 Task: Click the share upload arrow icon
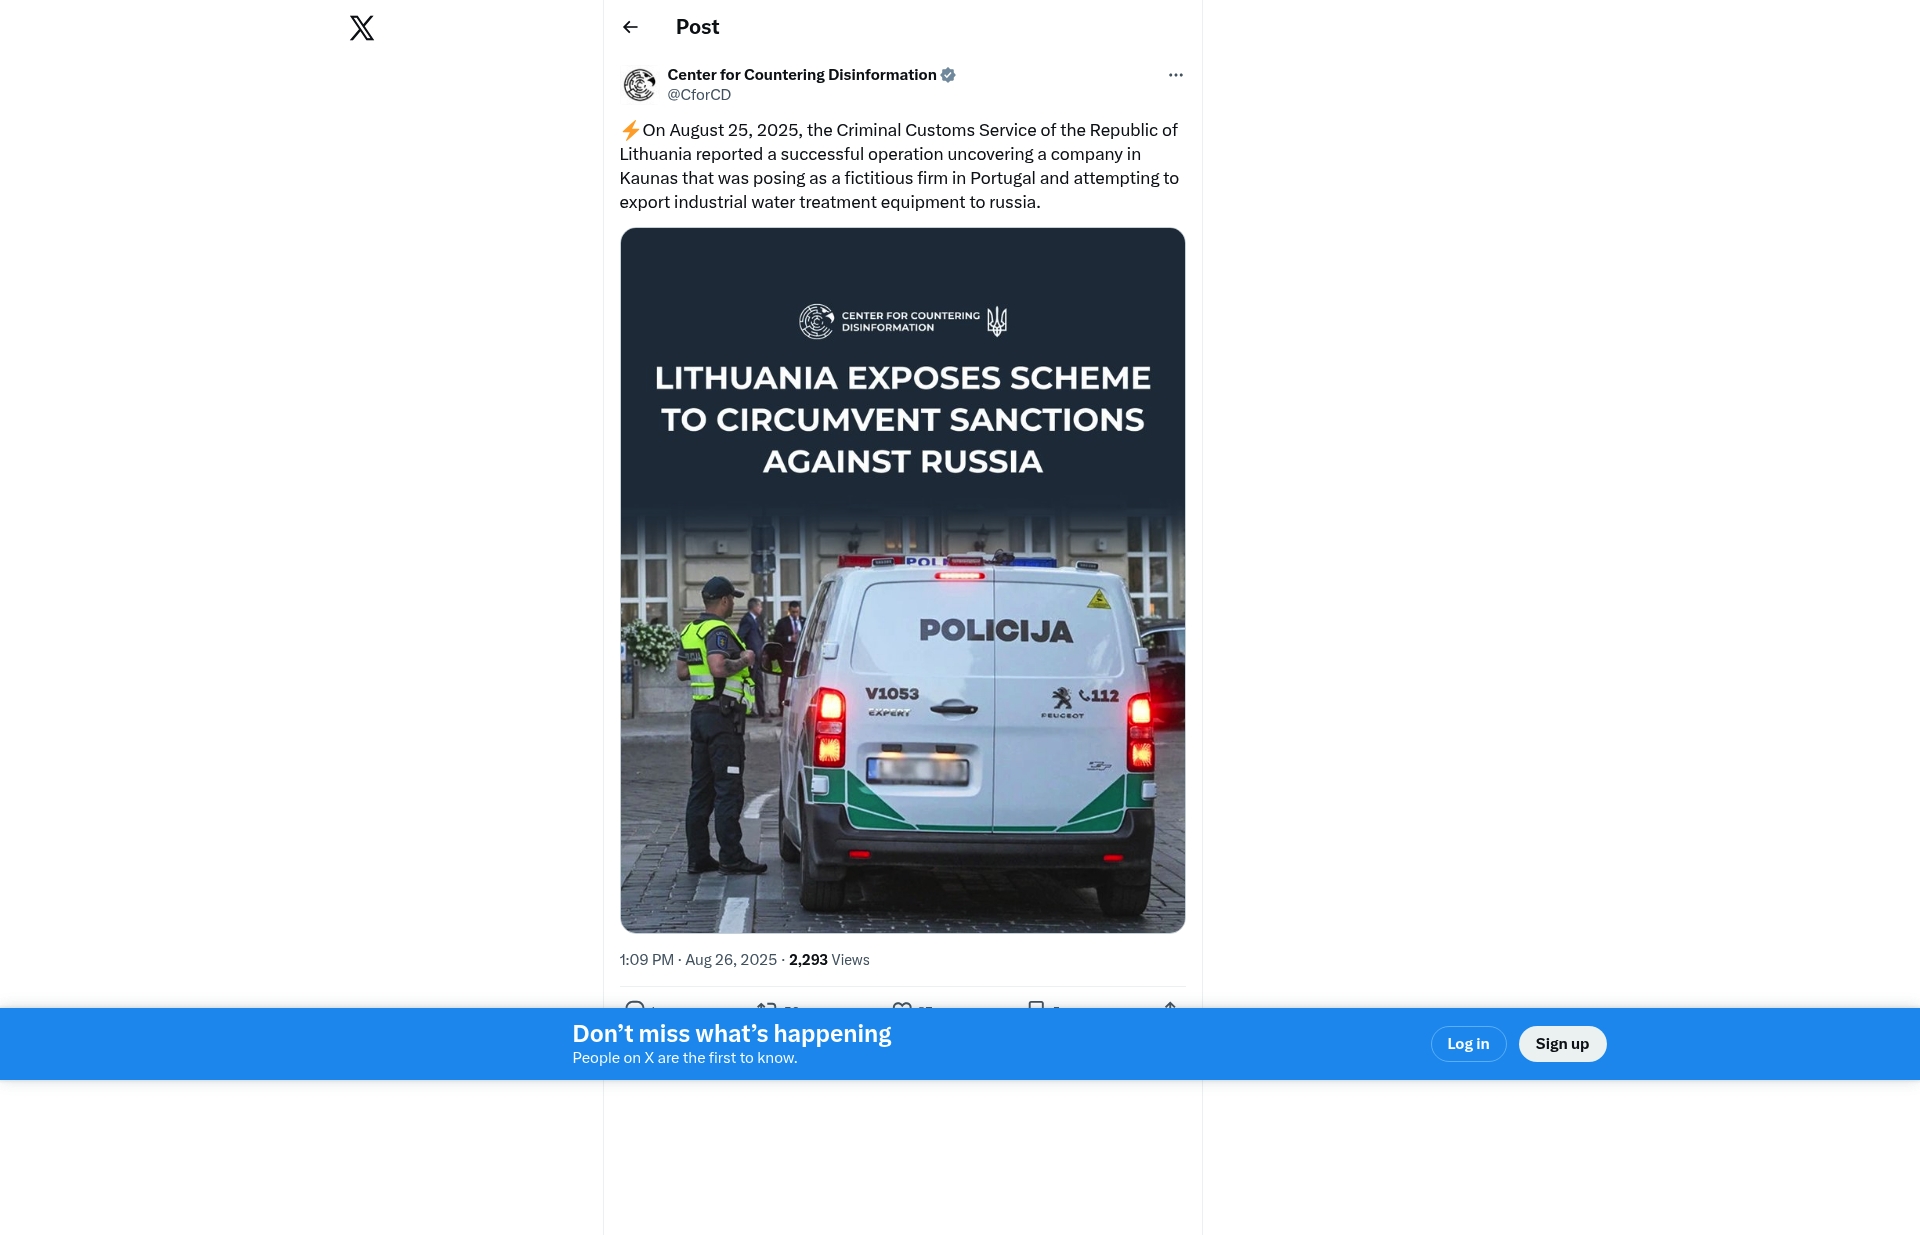[x=1170, y=1004]
